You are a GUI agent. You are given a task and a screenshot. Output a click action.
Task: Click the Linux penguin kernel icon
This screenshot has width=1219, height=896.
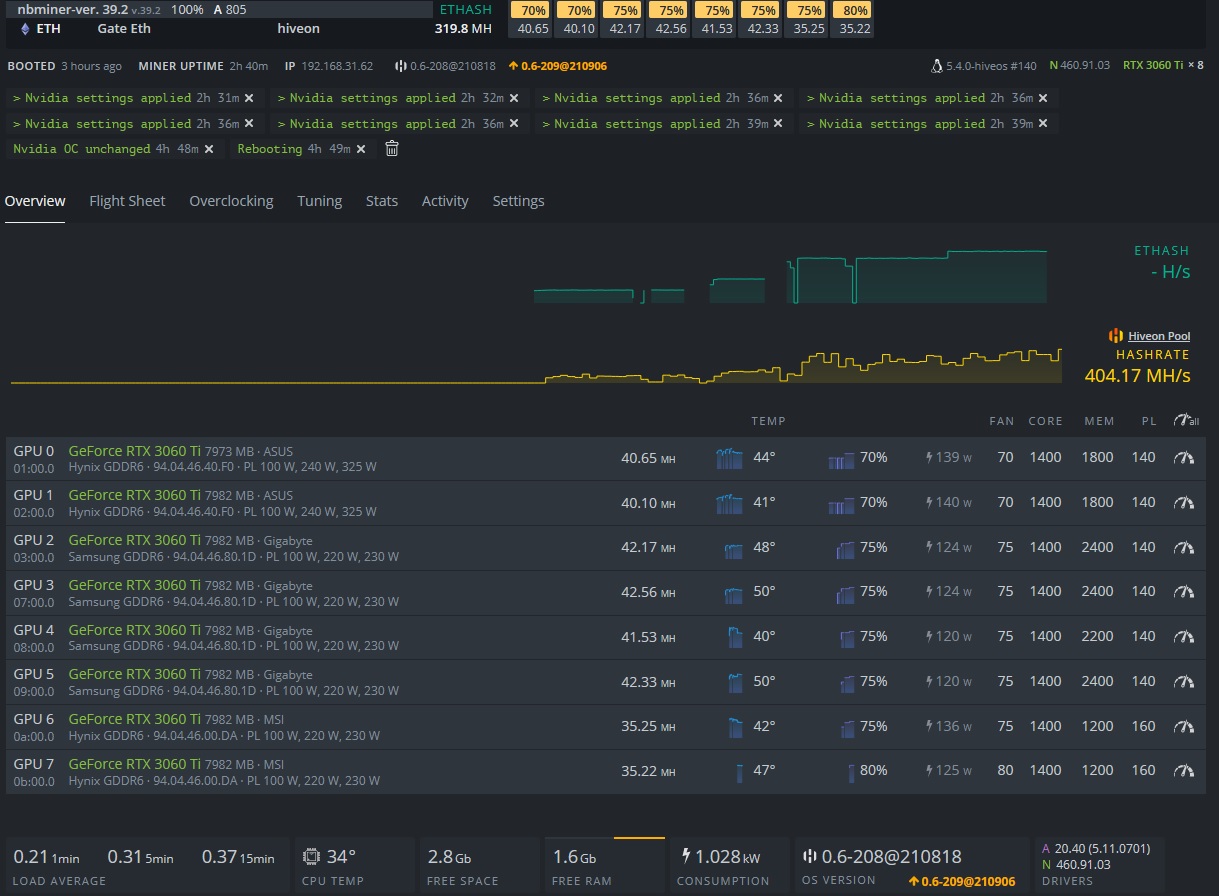point(936,65)
